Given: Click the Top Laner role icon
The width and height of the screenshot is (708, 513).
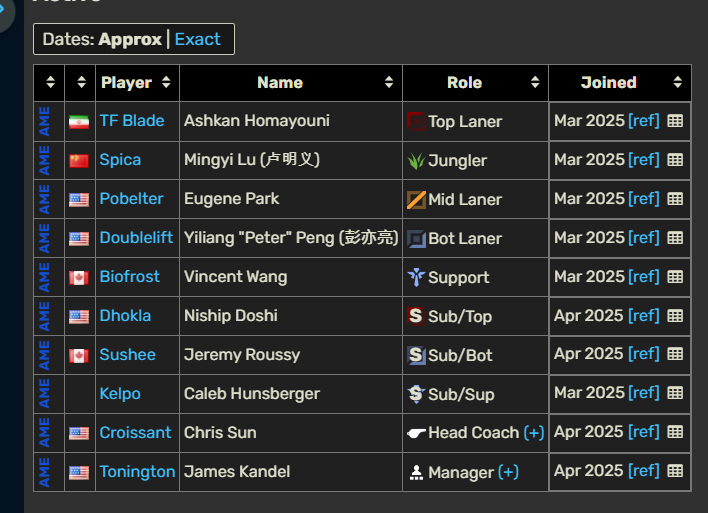Looking at the screenshot, I should 416,121.
